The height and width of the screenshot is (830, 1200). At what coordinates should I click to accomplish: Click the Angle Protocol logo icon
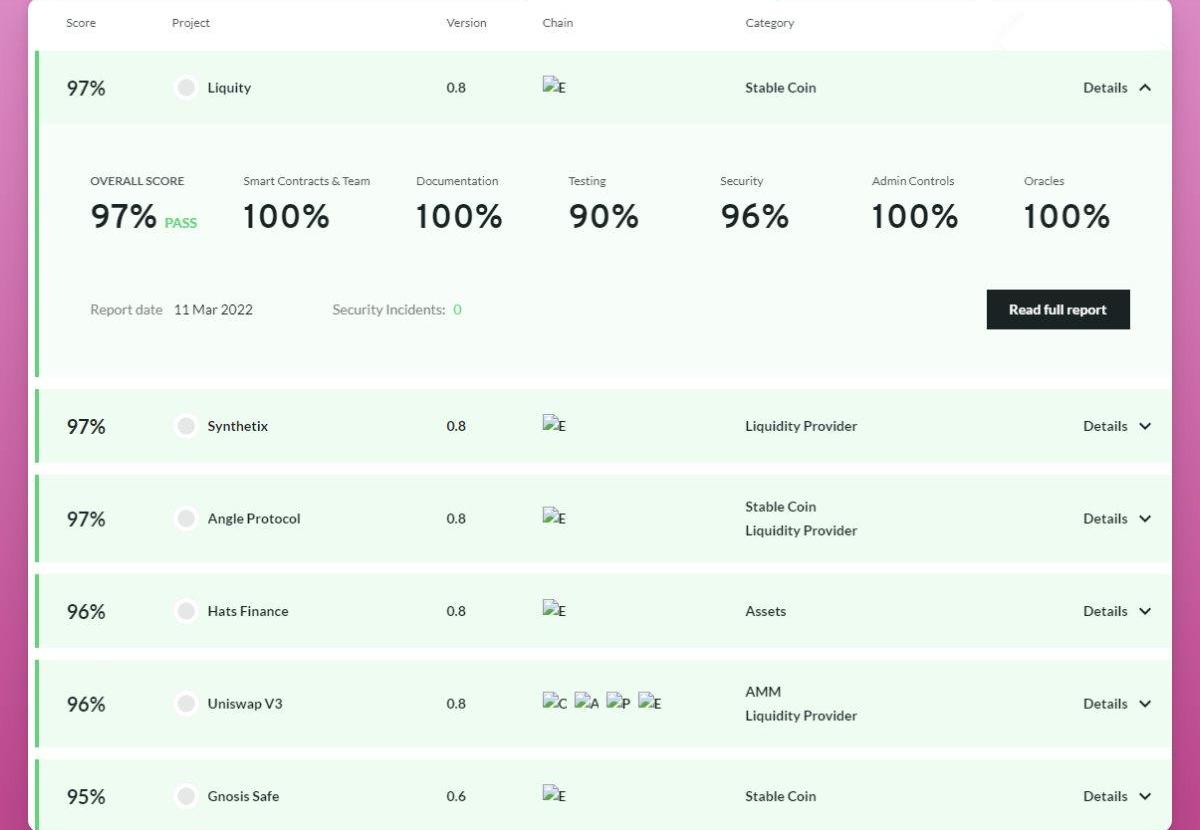click(x=186, y=519)
